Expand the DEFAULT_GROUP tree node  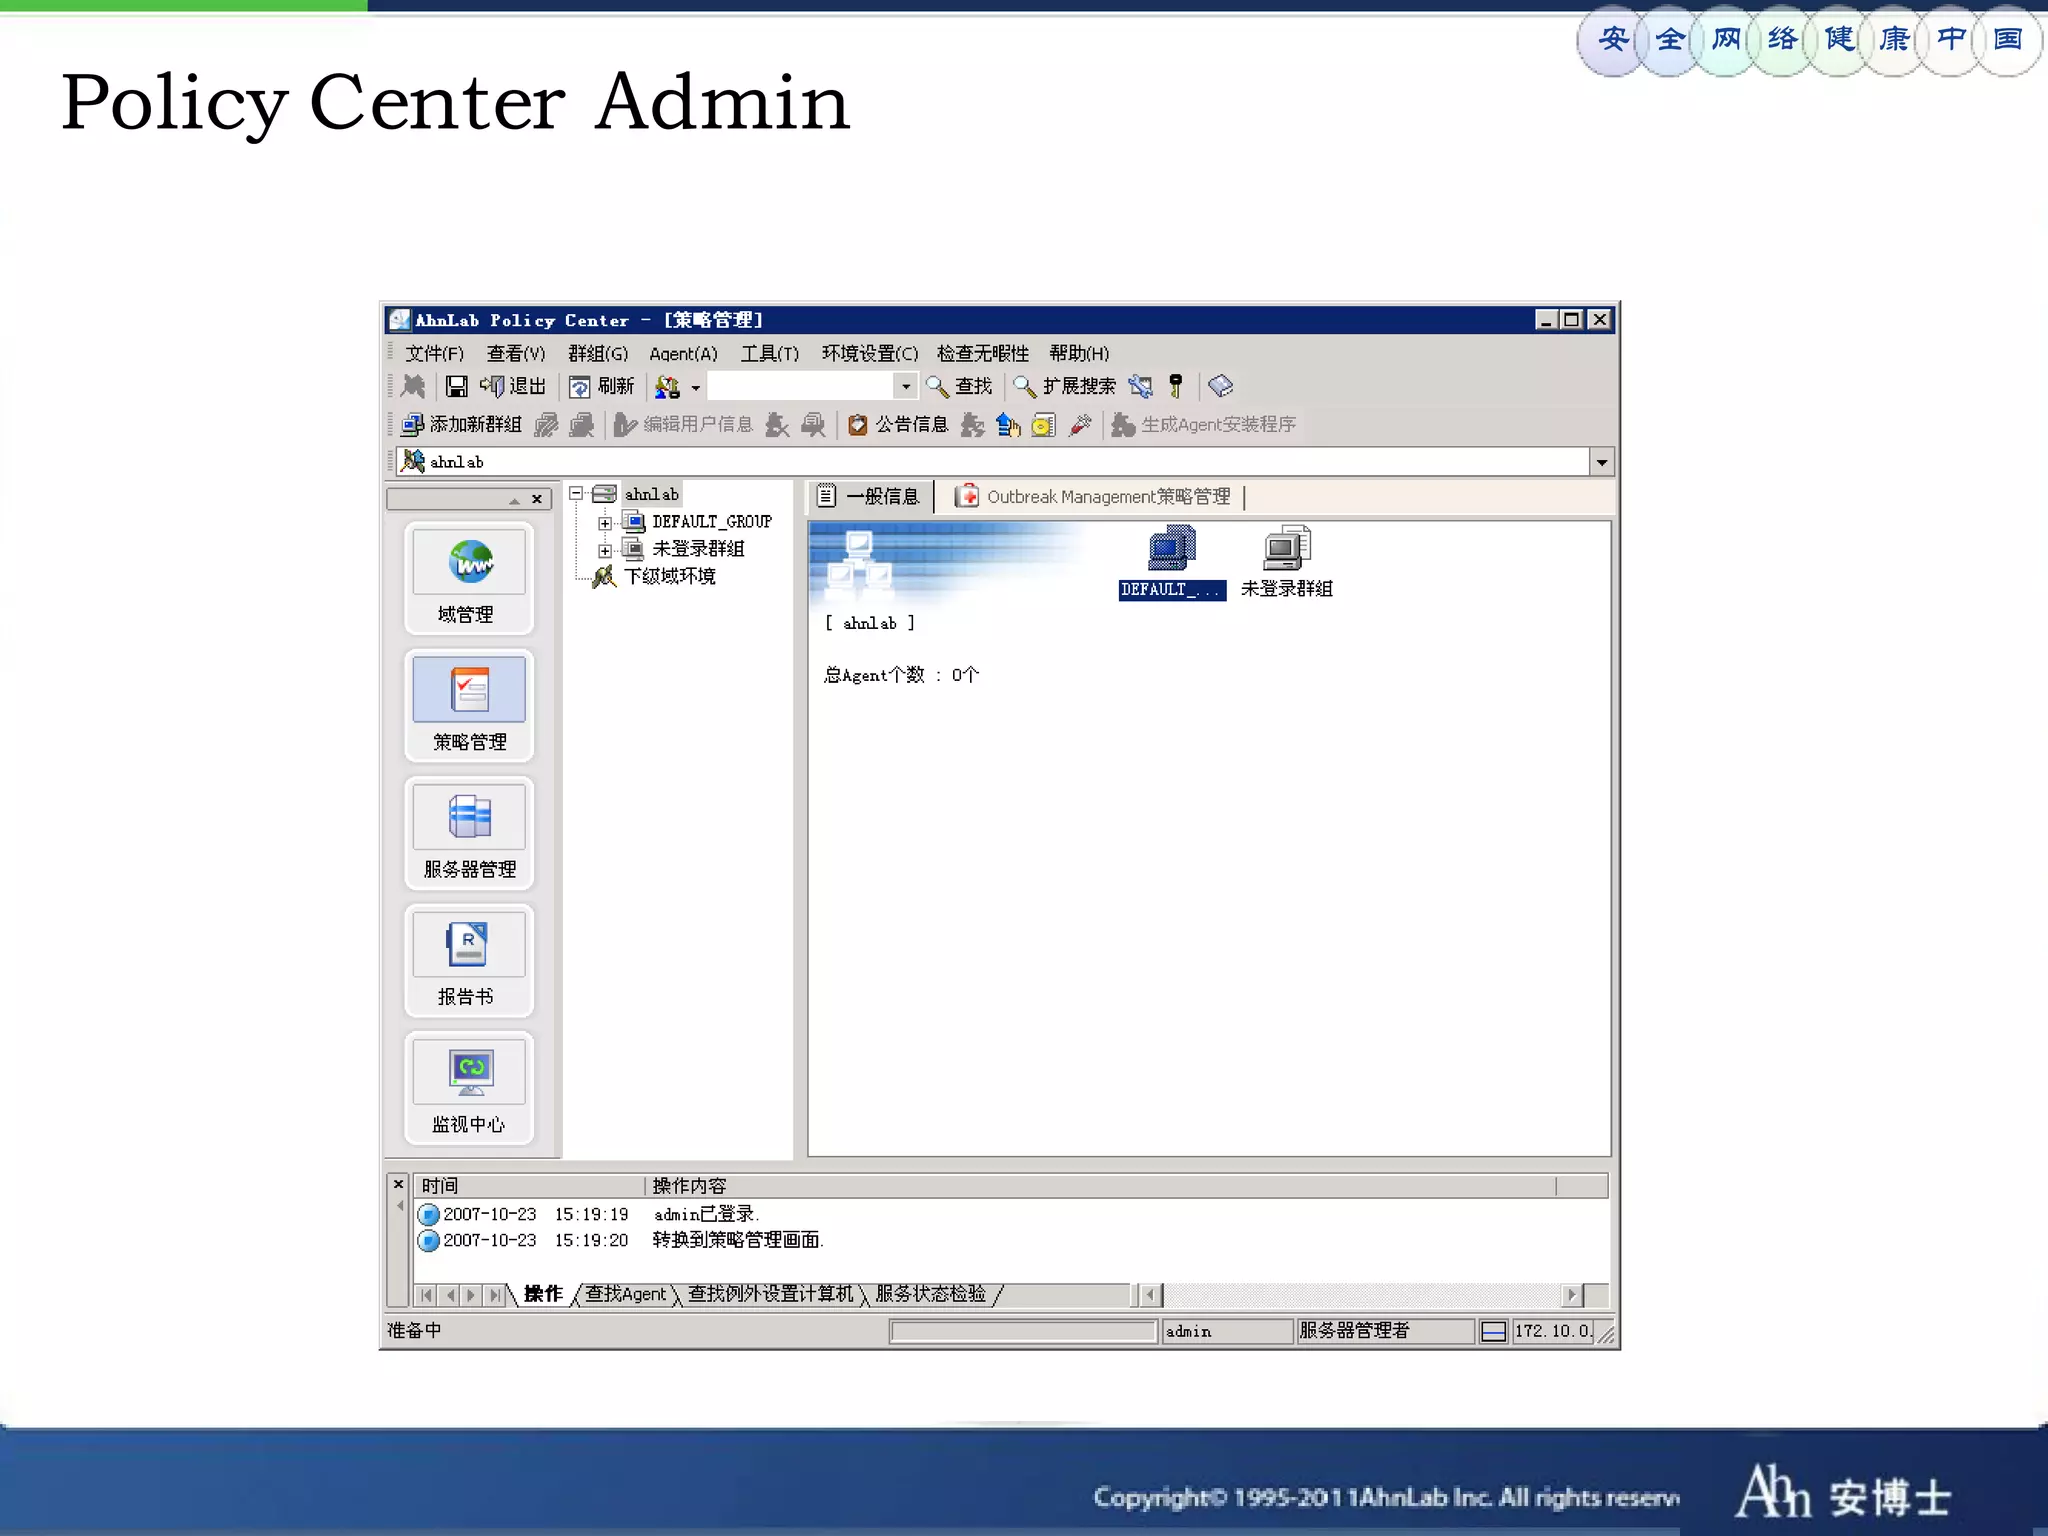pyautogui.click(x=605, y=523)
